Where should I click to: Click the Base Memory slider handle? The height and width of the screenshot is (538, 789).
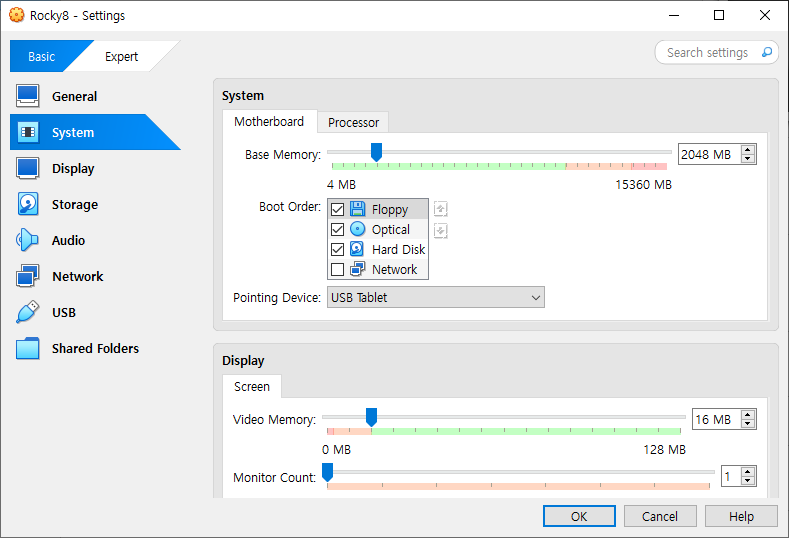pos(376,151)
